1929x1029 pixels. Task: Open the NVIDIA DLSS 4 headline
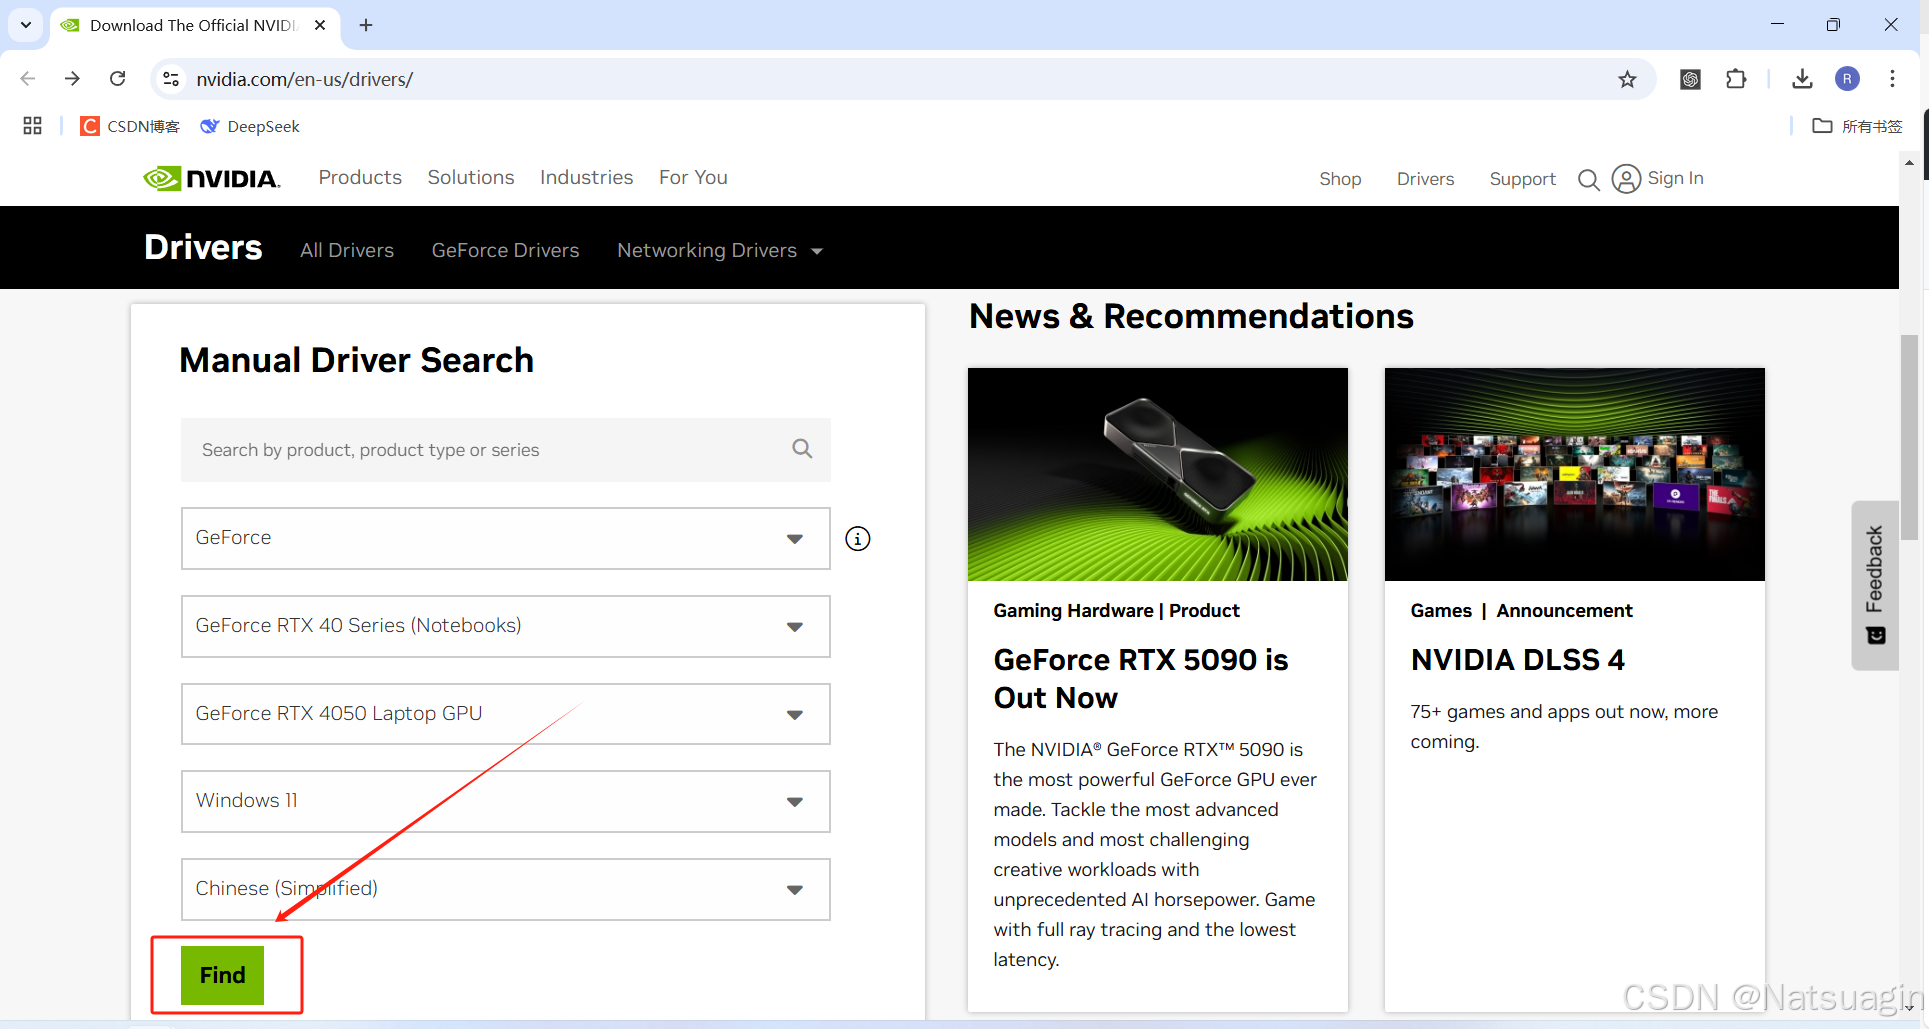(1517, 660)
